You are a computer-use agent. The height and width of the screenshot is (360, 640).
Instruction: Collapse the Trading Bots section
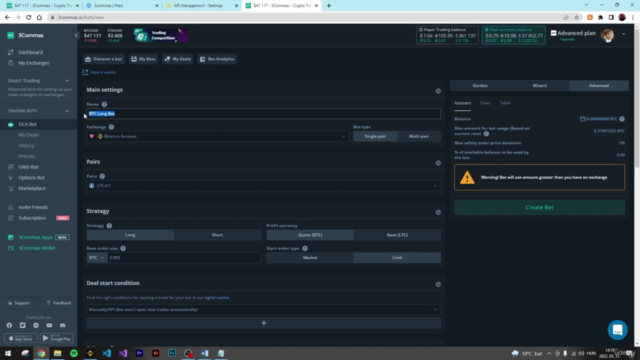coord(67,111)
